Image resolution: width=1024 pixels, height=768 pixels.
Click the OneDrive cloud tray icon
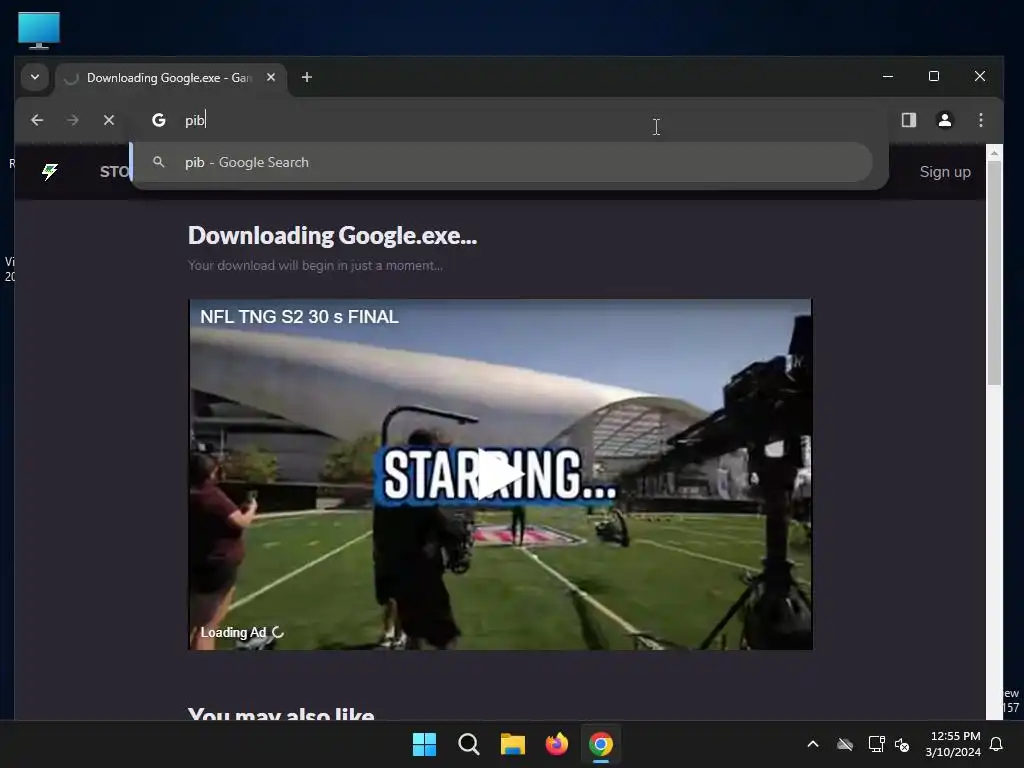coord(845,744)
